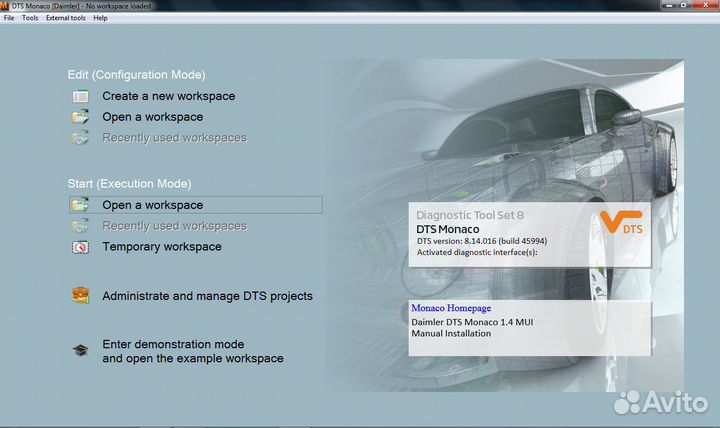This screenshot has height=428, width=720.
Task: Choose the Temporary workspace label
Action: pos(161,247)
